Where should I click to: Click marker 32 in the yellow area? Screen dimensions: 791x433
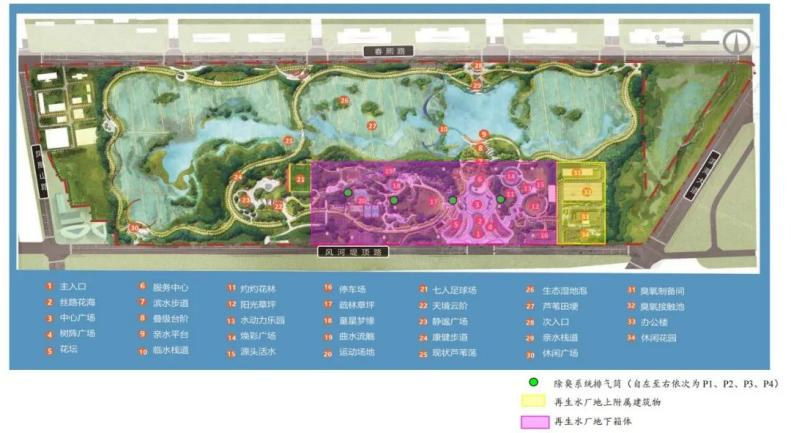[x=587, y=192]
